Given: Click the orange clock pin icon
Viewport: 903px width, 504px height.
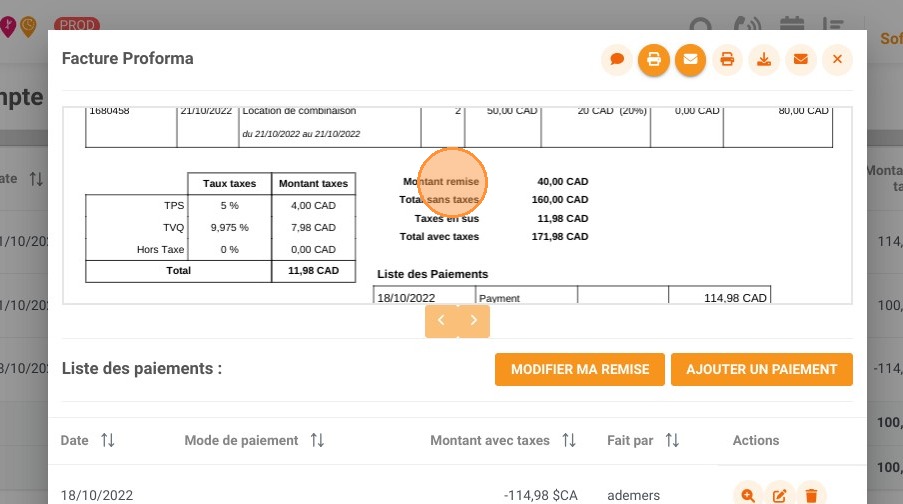Looking at the screenshot, I should pos(28,26).
